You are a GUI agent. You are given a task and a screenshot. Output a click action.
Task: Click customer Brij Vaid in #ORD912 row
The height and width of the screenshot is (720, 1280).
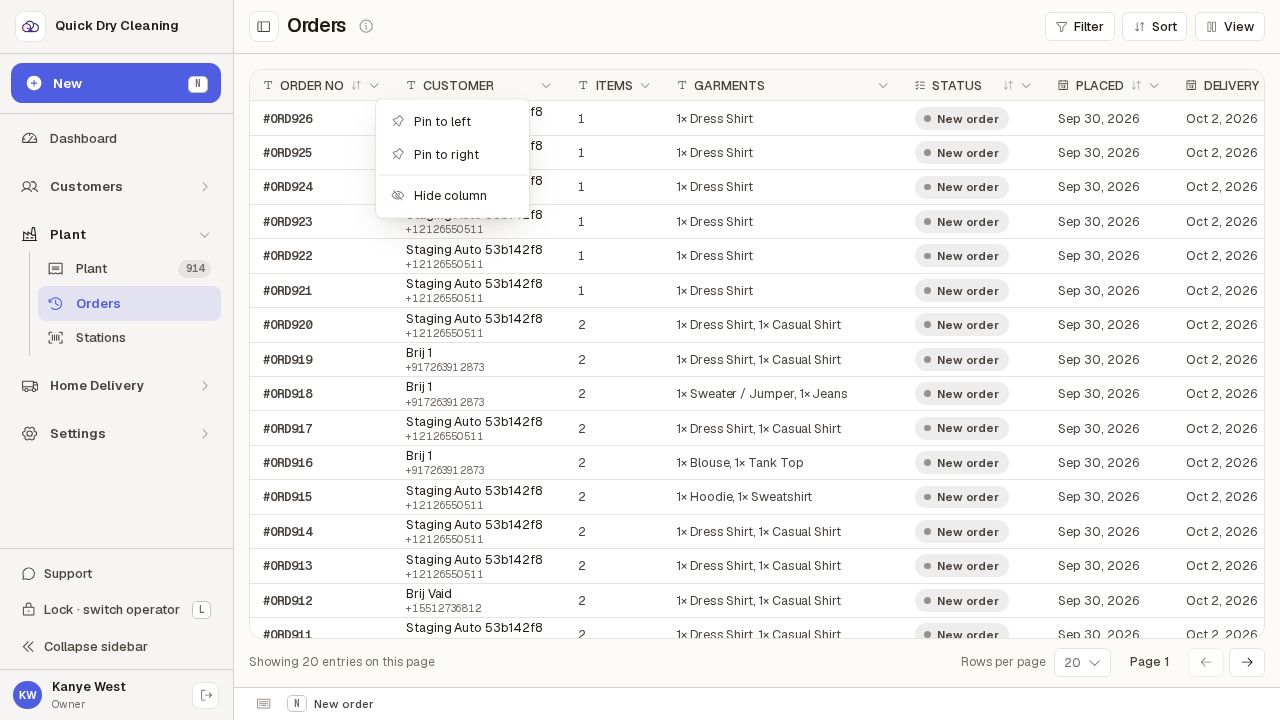(429, 594)
